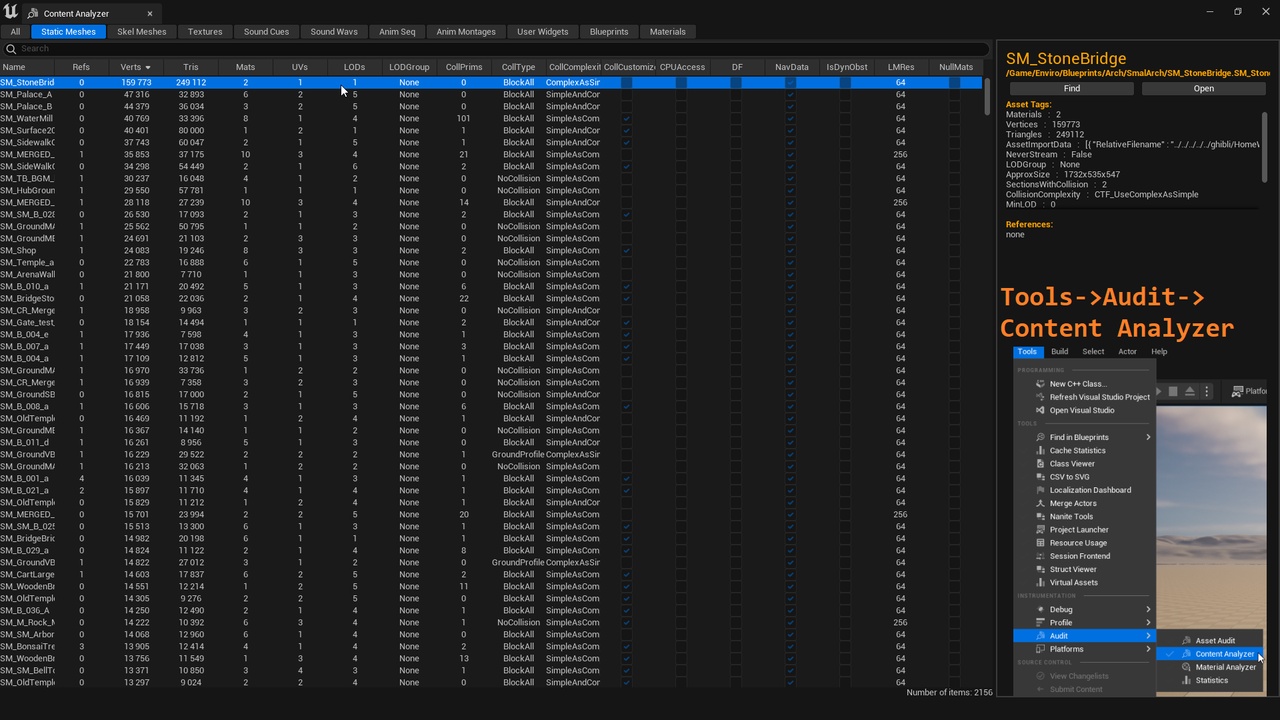This screenshot has width=1280, height=720.
Task: Click the Content Analyzer tab's magnifier icon
Action: (x=33, y=14)
